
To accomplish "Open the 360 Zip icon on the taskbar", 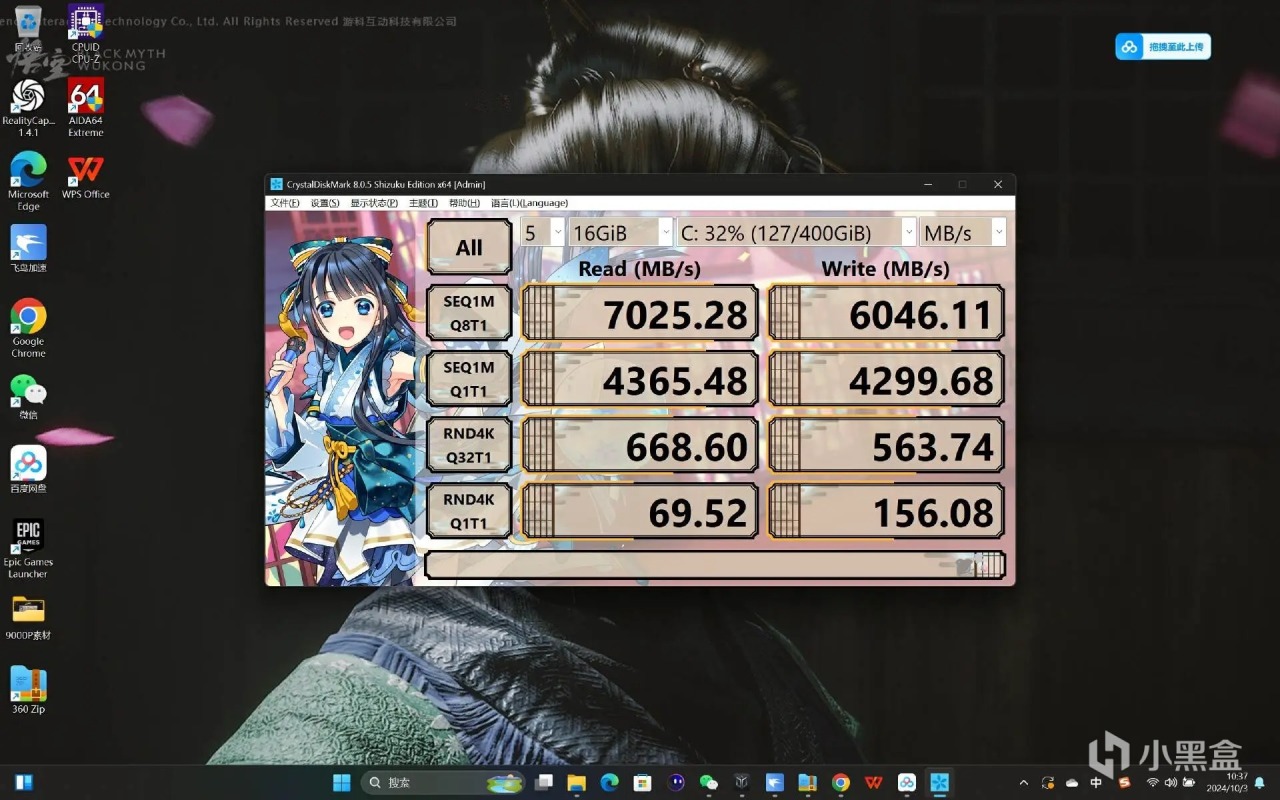I will pos(808,782).
